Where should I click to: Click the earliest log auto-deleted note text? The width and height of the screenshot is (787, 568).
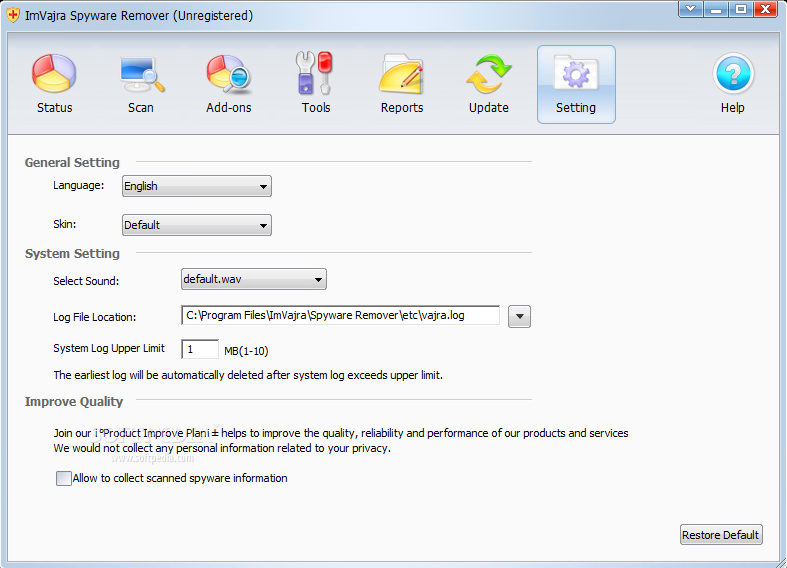[x=248, y=375]
